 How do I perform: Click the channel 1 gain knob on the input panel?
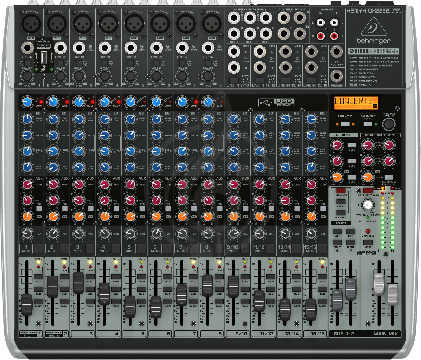point(27,75)
